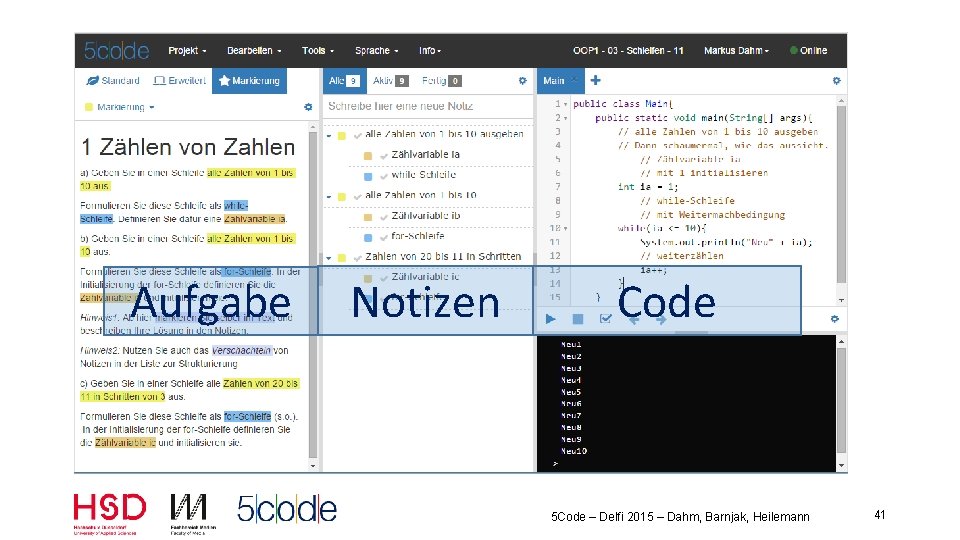Filter notes by Fertig tab
The width and height of the screenshot is (960, 540).
click(441, 81)
